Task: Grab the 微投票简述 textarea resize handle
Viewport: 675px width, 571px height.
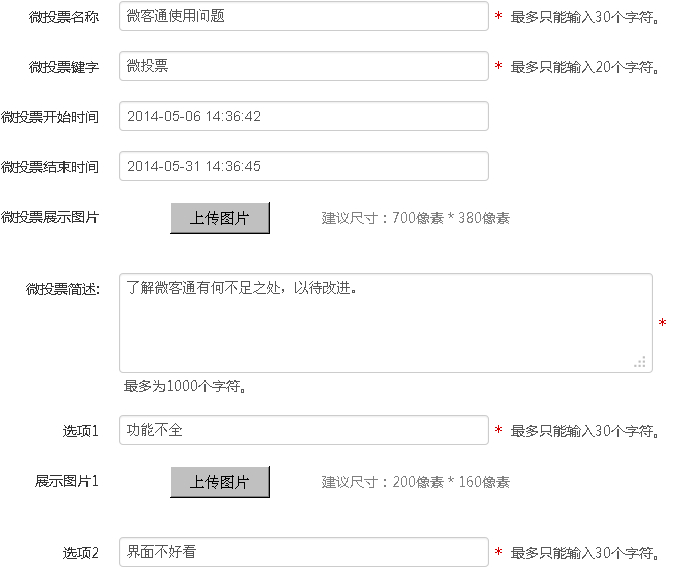Action: (x=640, y=362)
